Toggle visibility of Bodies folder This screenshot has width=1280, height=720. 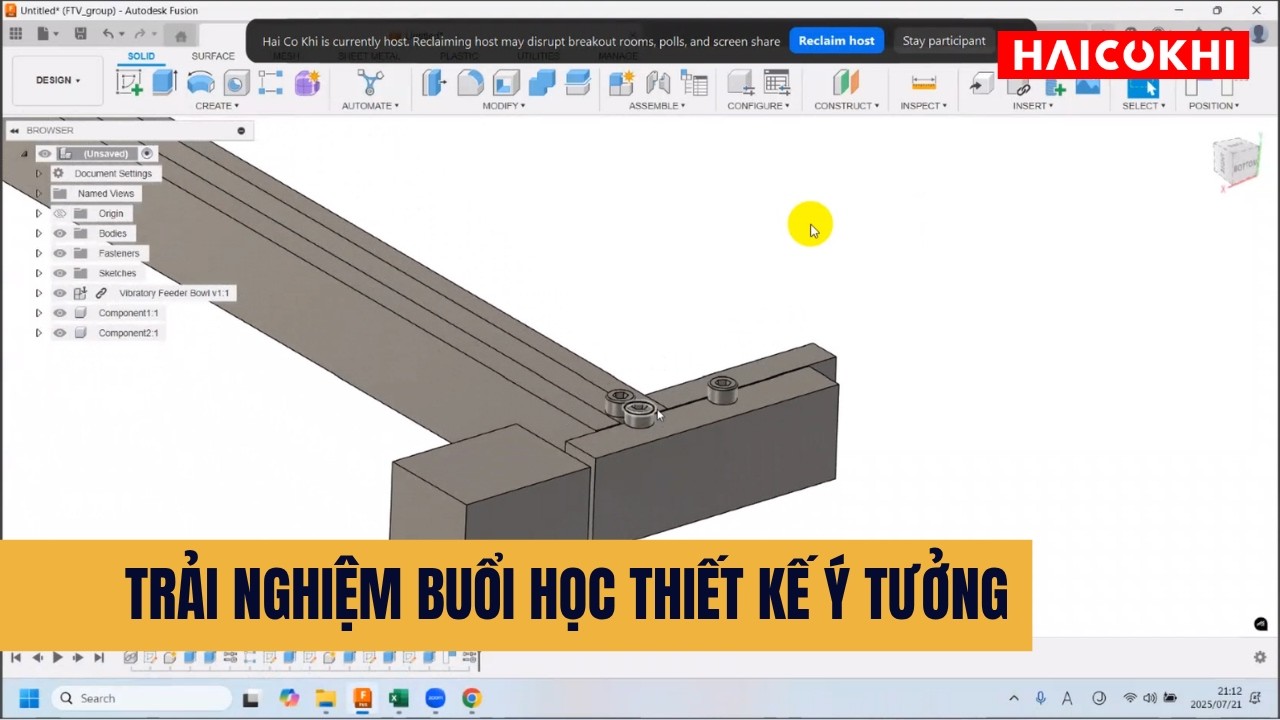pos(59,233)
